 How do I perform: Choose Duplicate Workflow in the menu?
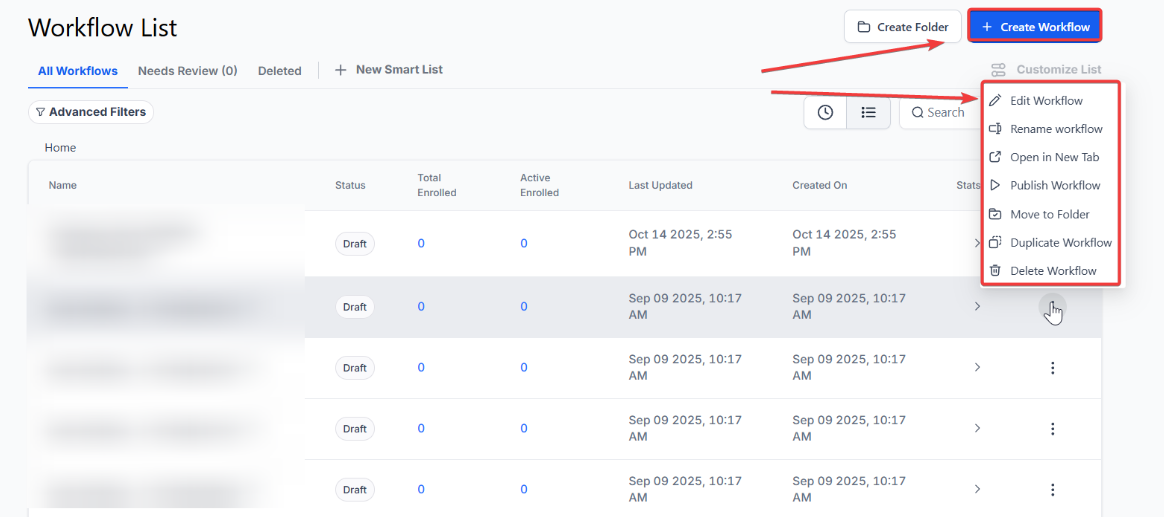[x=1060, y=242]
